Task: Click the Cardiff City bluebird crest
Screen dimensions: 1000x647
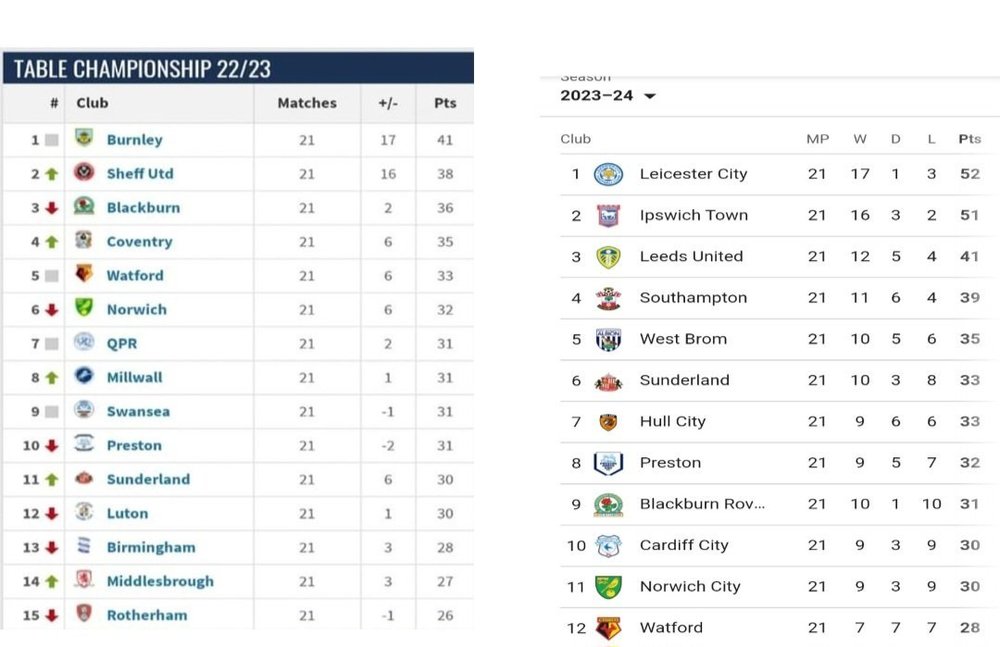Action: coord(608,546)
